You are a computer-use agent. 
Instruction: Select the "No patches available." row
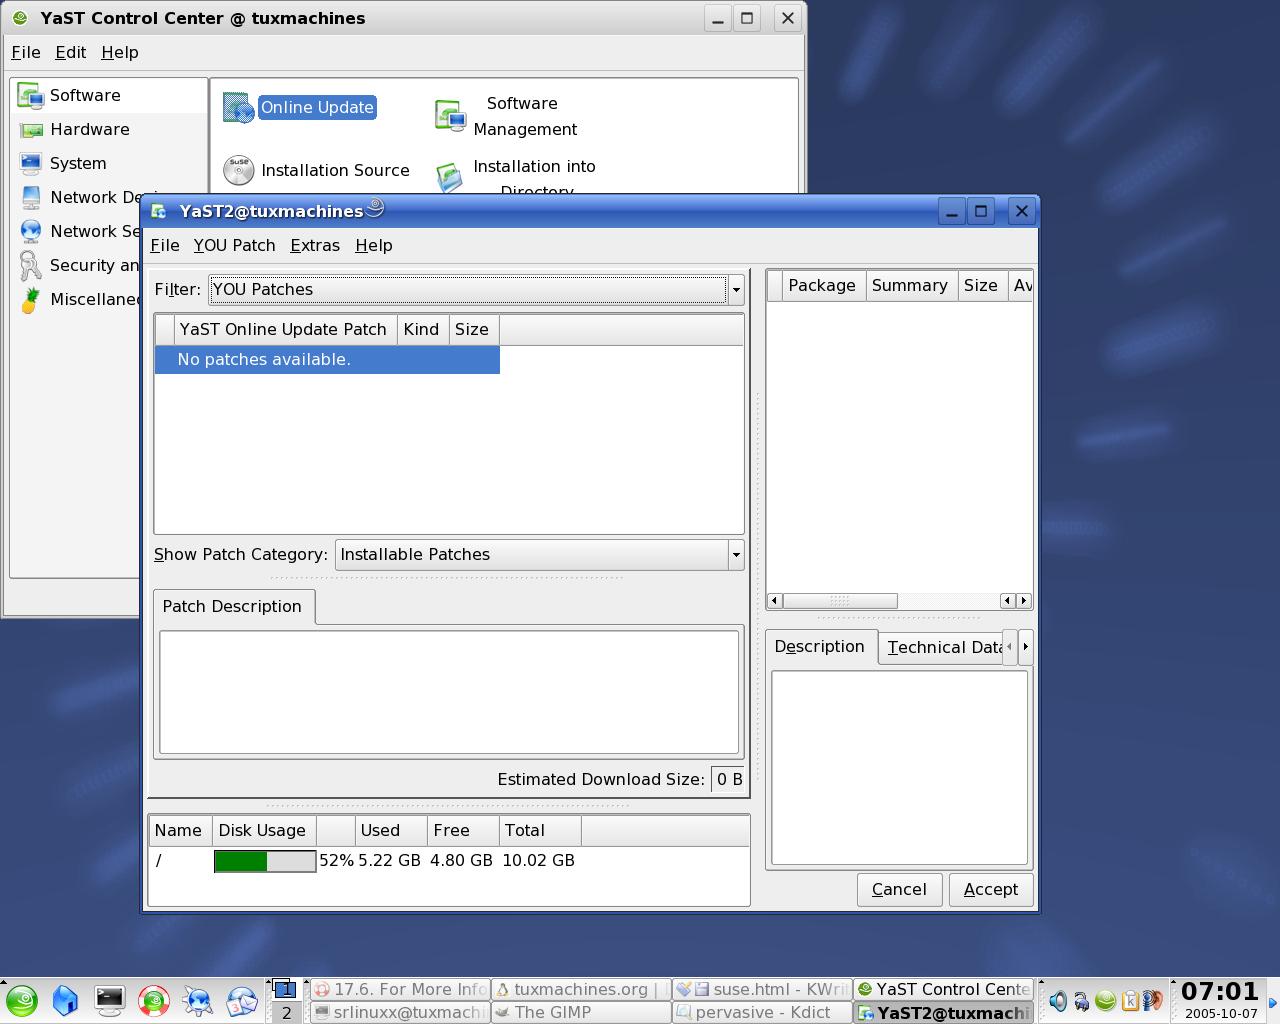327,360
